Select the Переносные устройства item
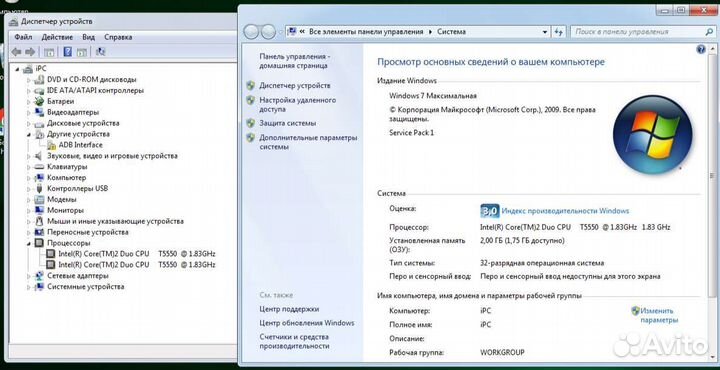The image size is (720, 370). coord(88,232)
